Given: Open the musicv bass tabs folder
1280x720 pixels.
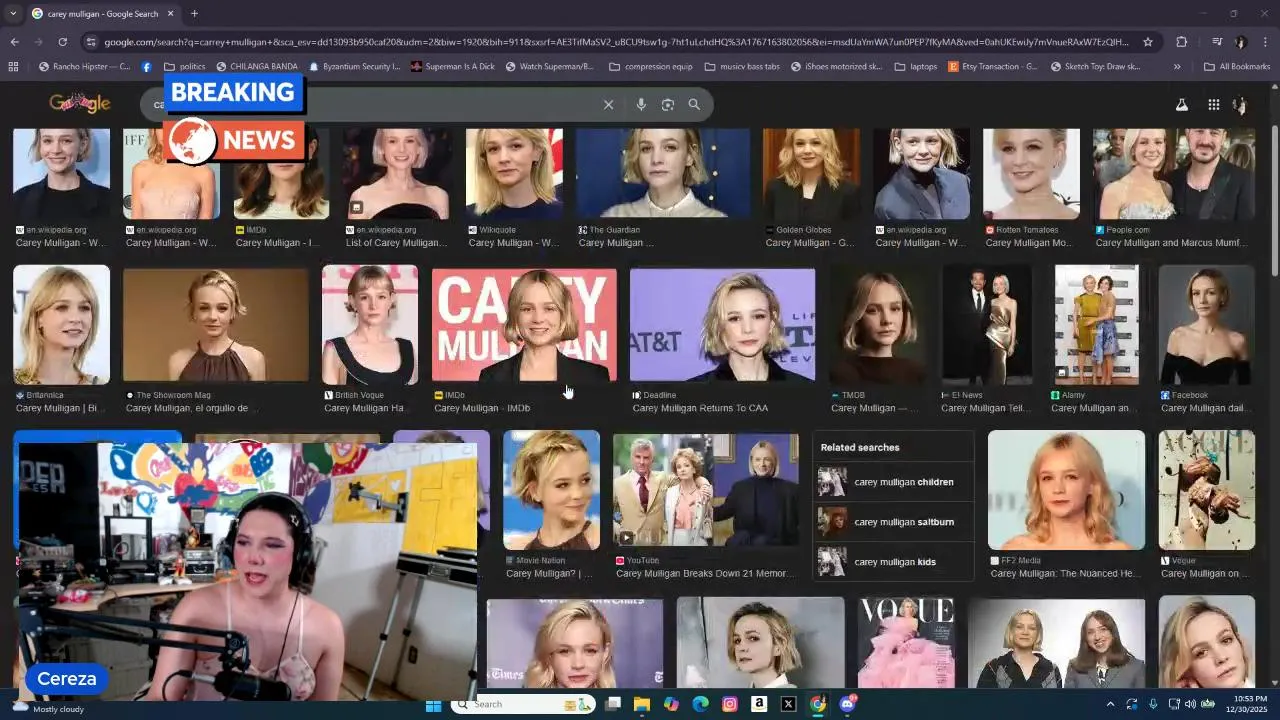Looking at the screenshot, I should point(742,67).
